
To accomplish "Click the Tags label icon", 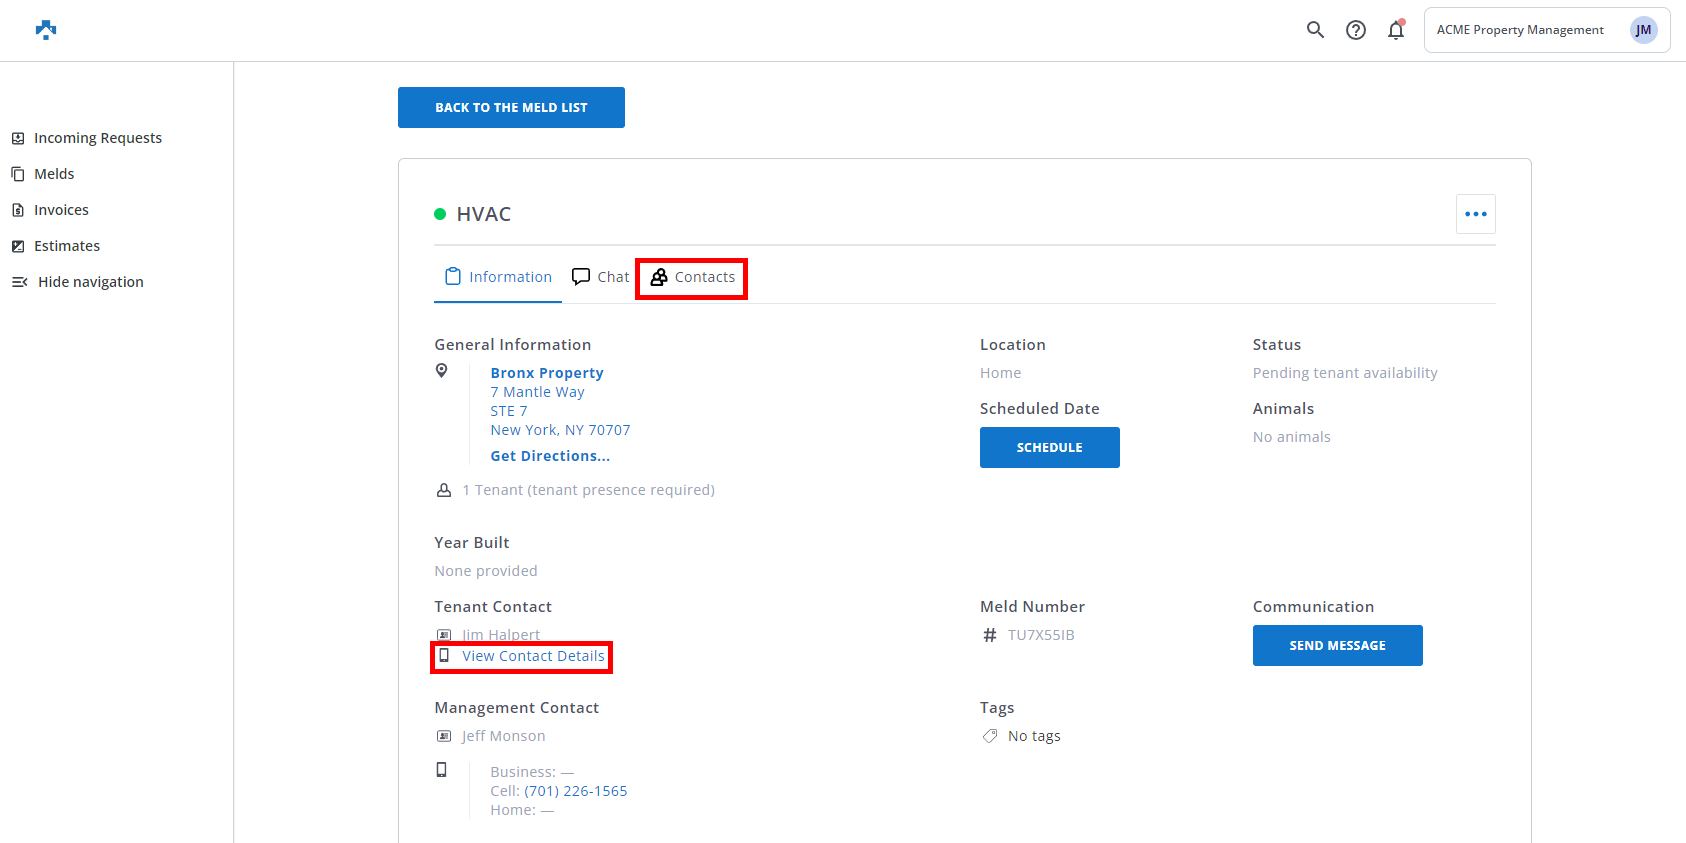I will (x=990, y=736).
